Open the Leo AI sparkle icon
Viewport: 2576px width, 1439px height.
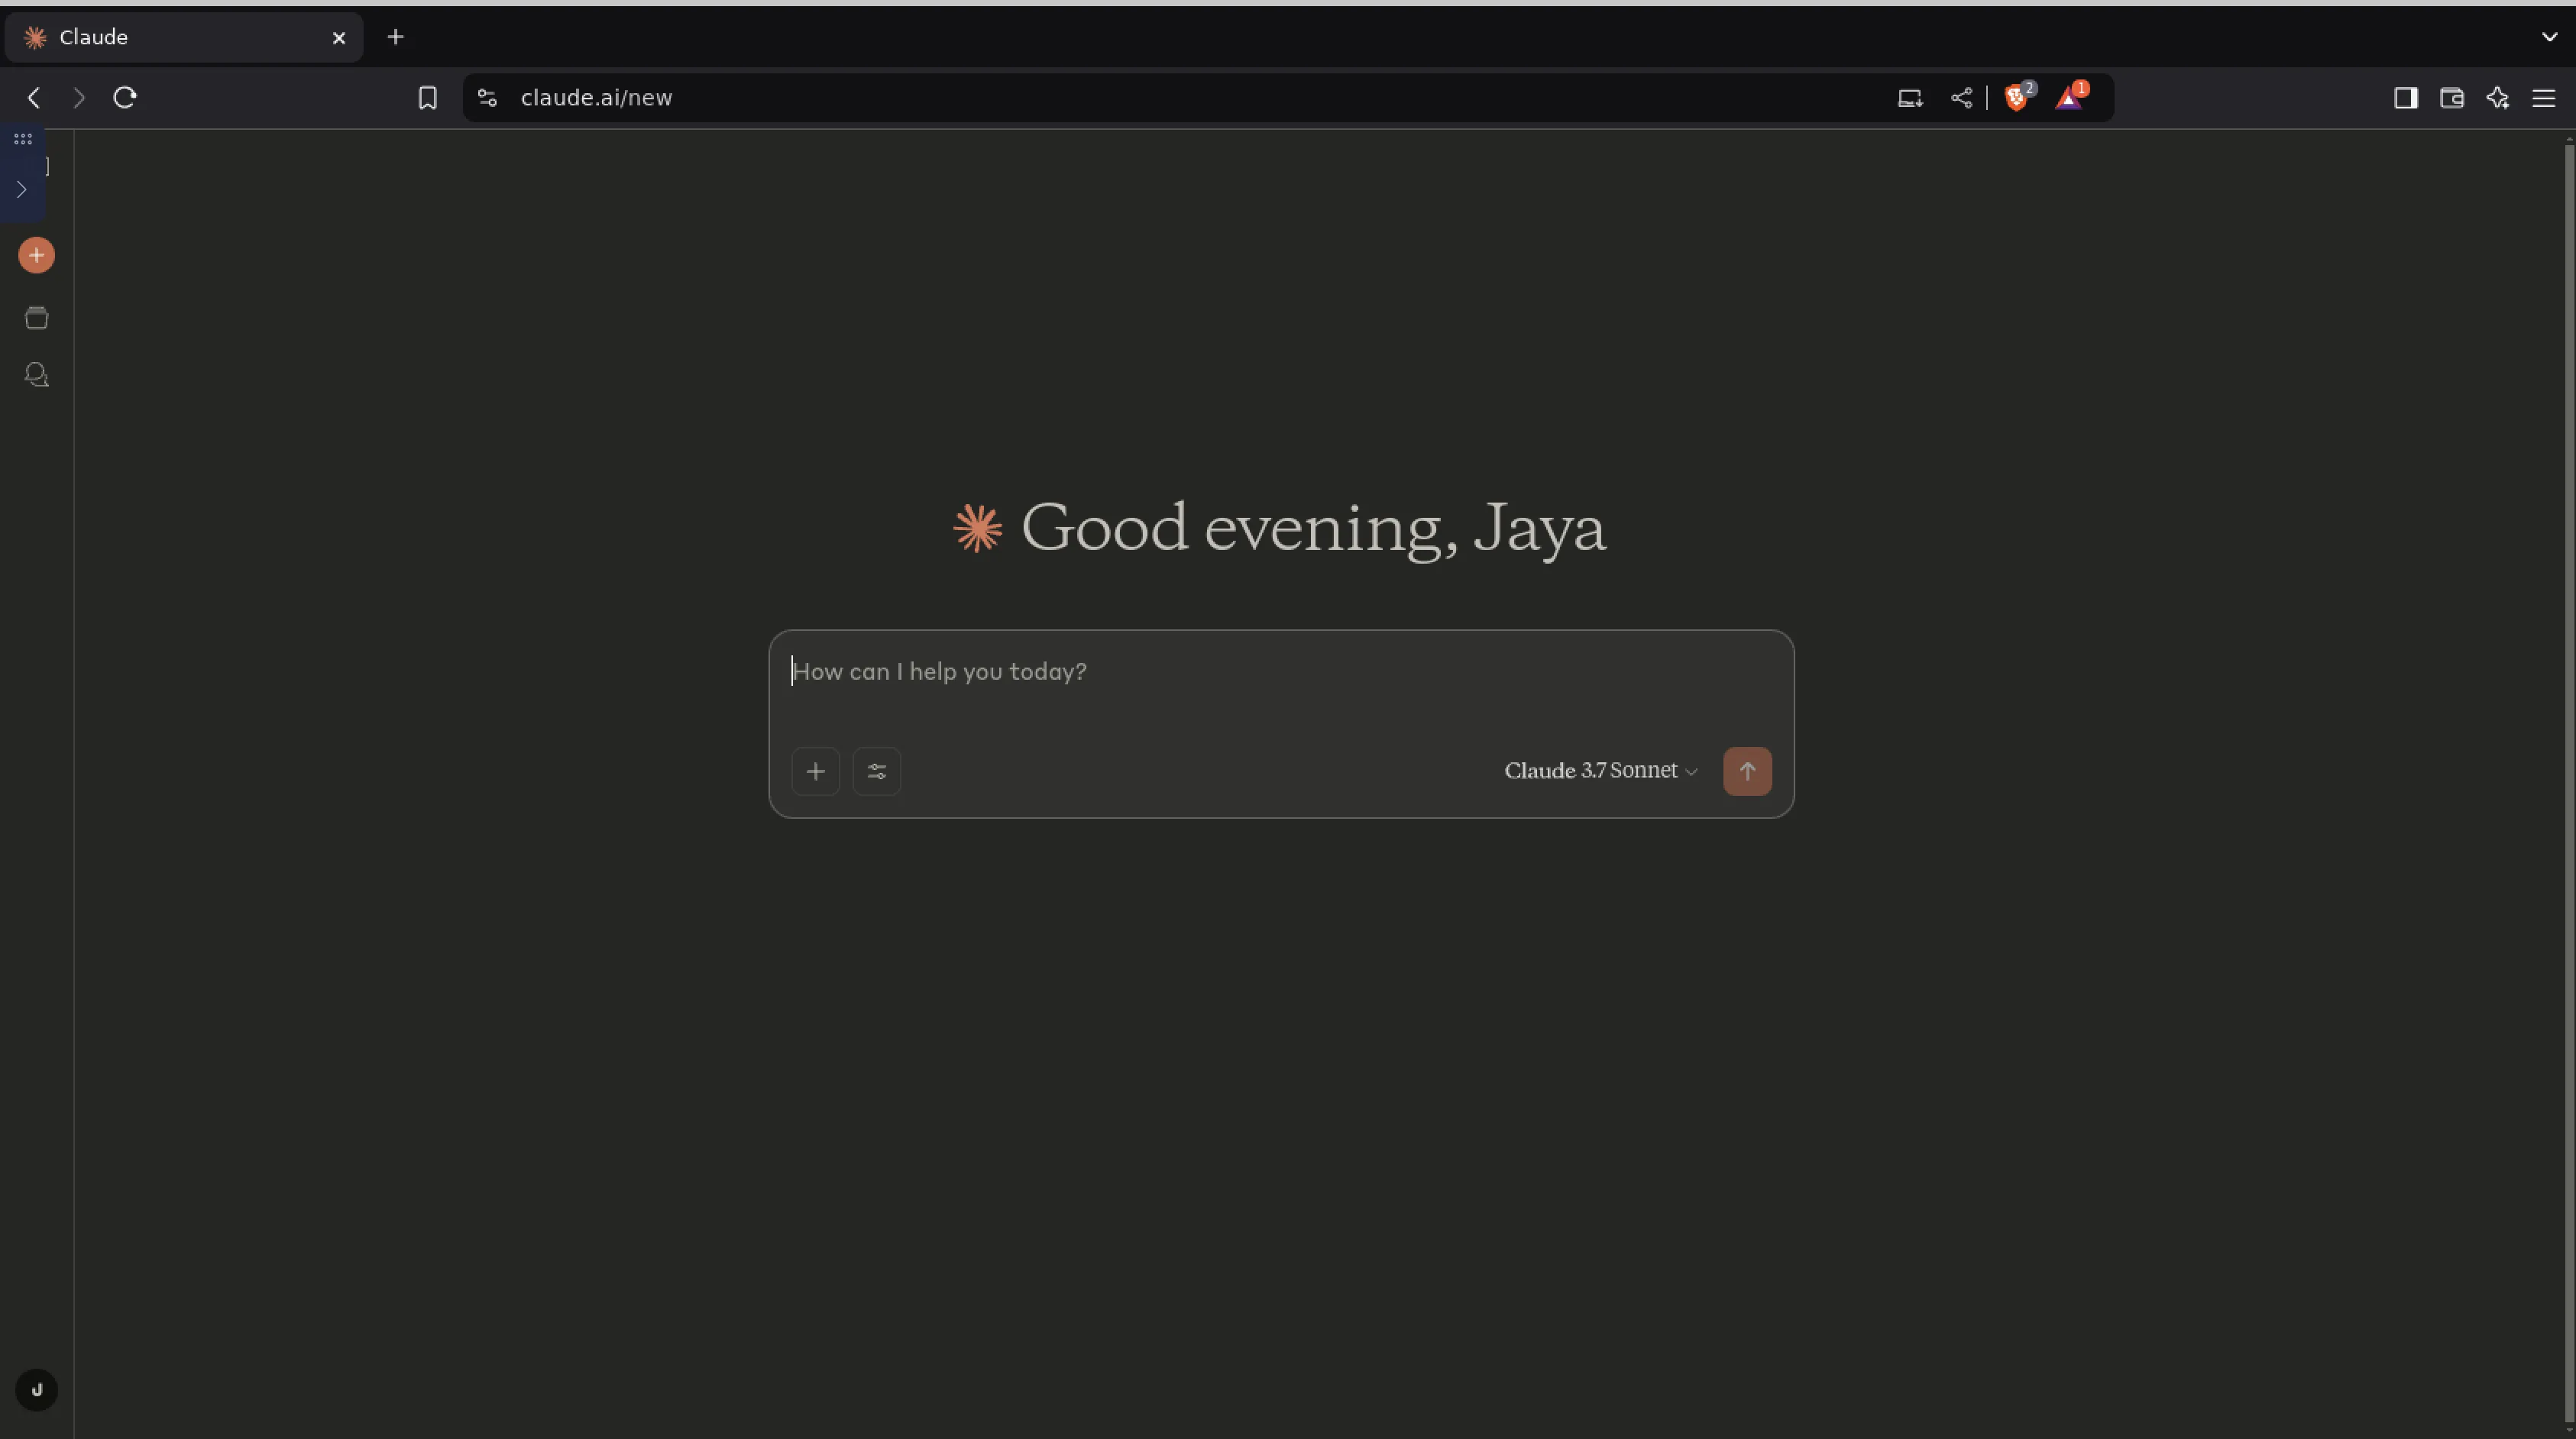(x=2498, y=98)
